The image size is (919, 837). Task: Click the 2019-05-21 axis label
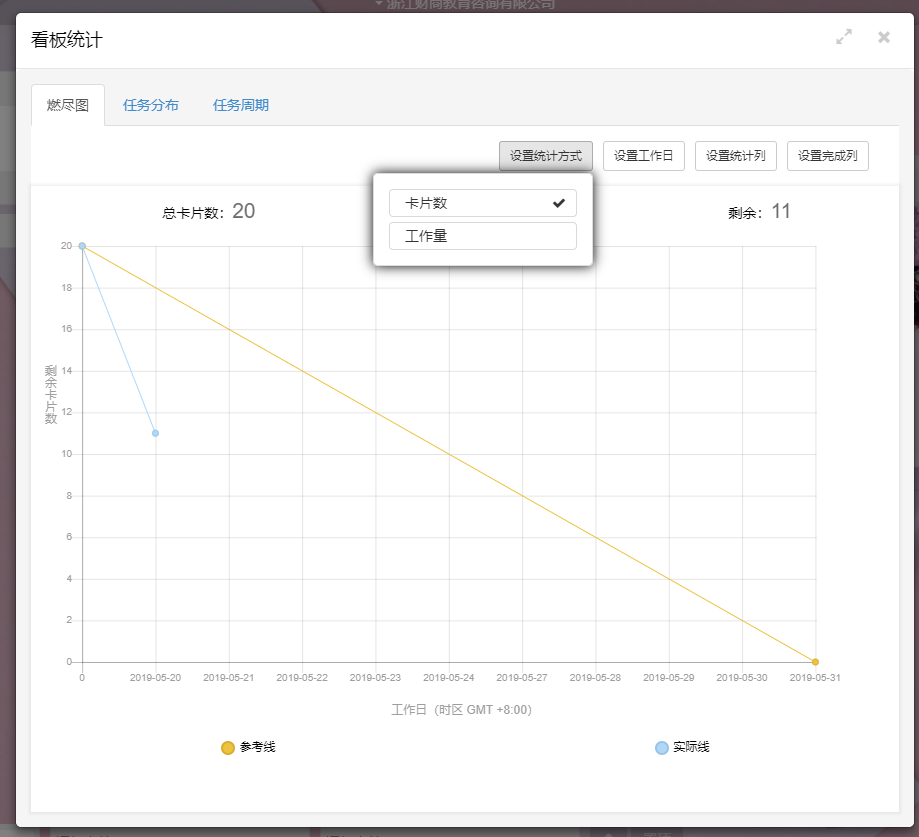pyautogui.click(x=229, y=678)
